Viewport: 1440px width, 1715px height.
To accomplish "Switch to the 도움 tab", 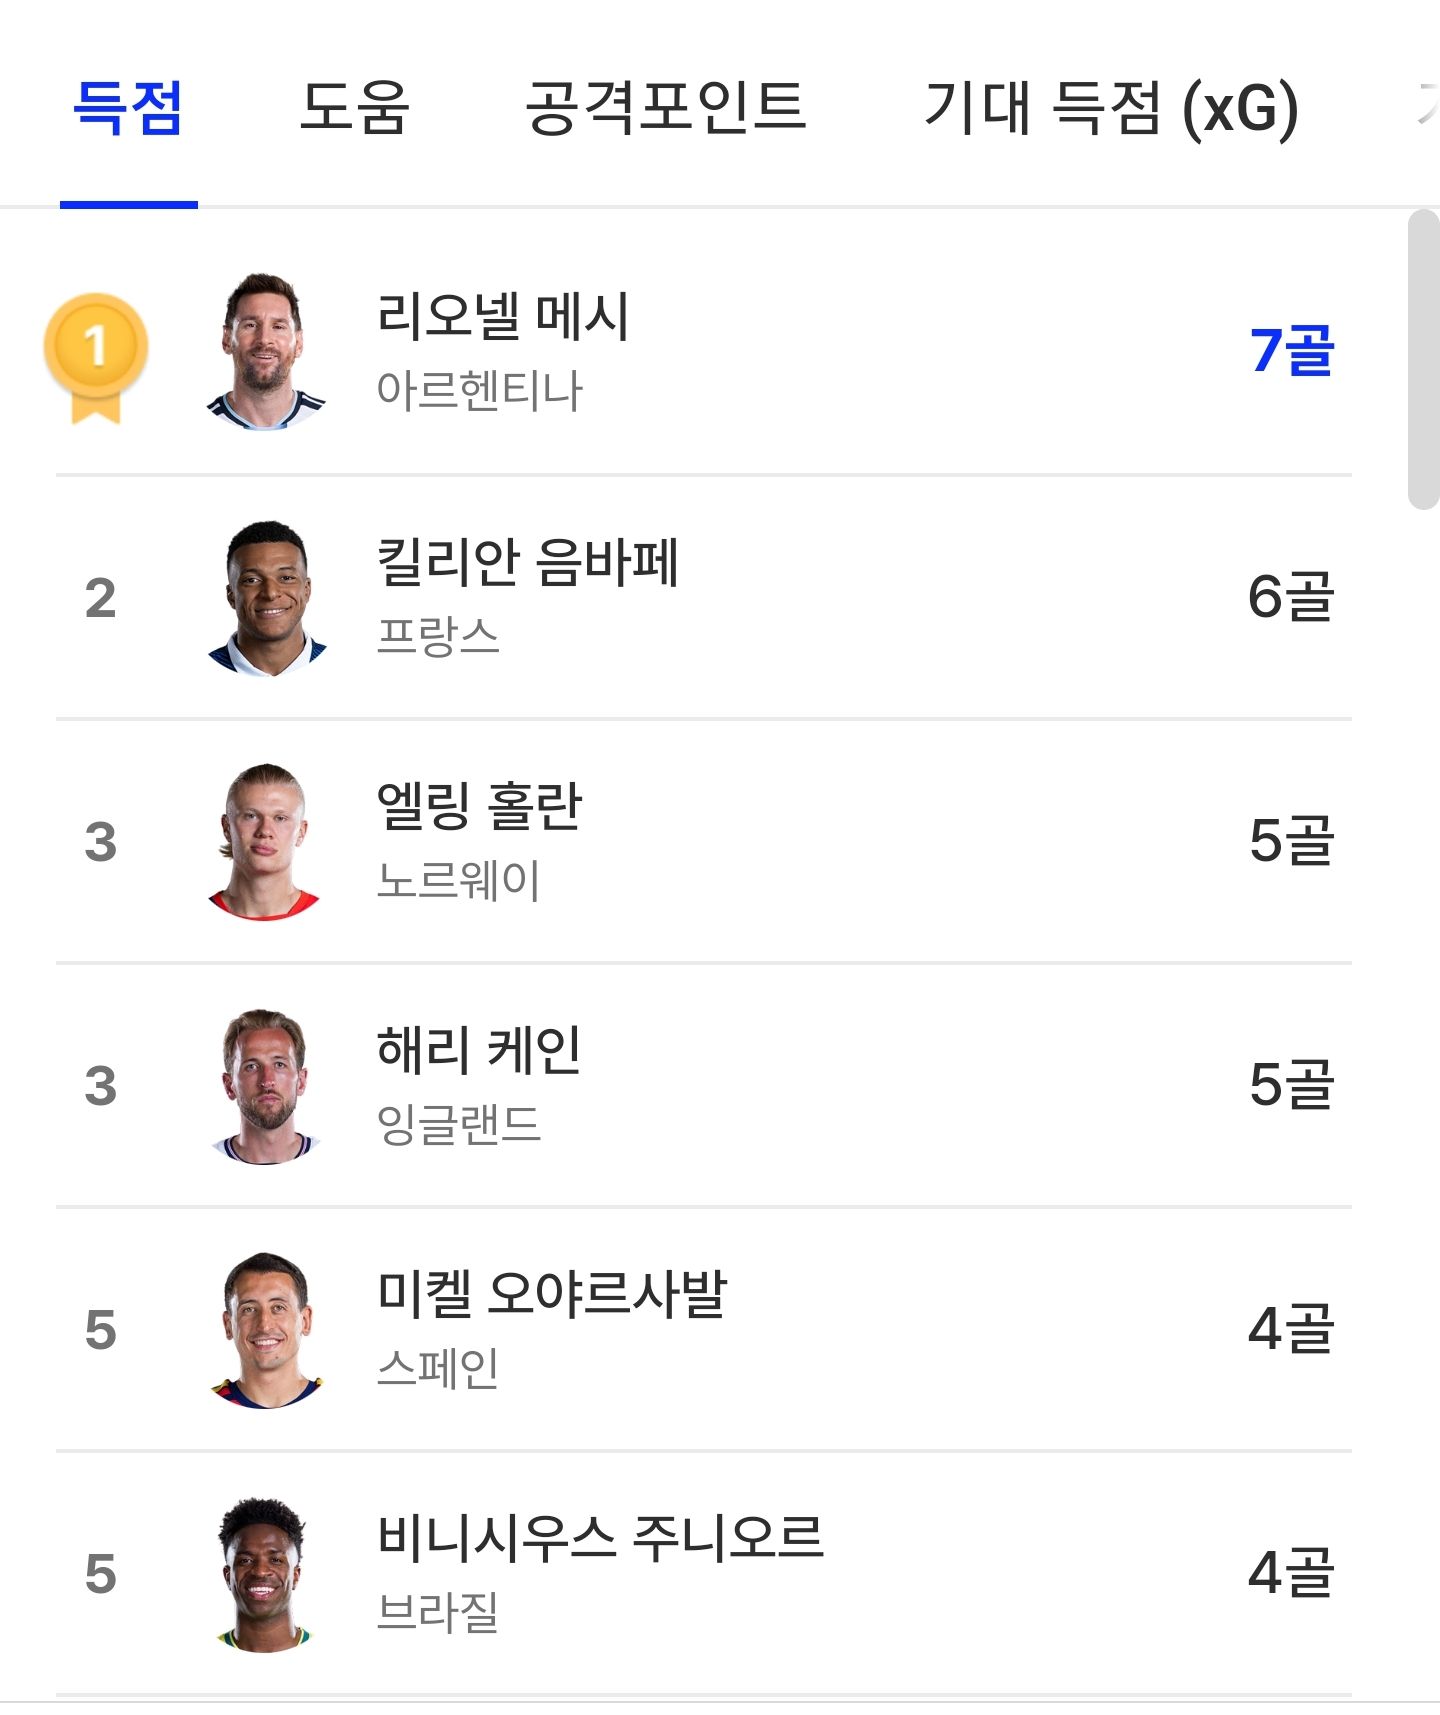I will coord(355,107).
